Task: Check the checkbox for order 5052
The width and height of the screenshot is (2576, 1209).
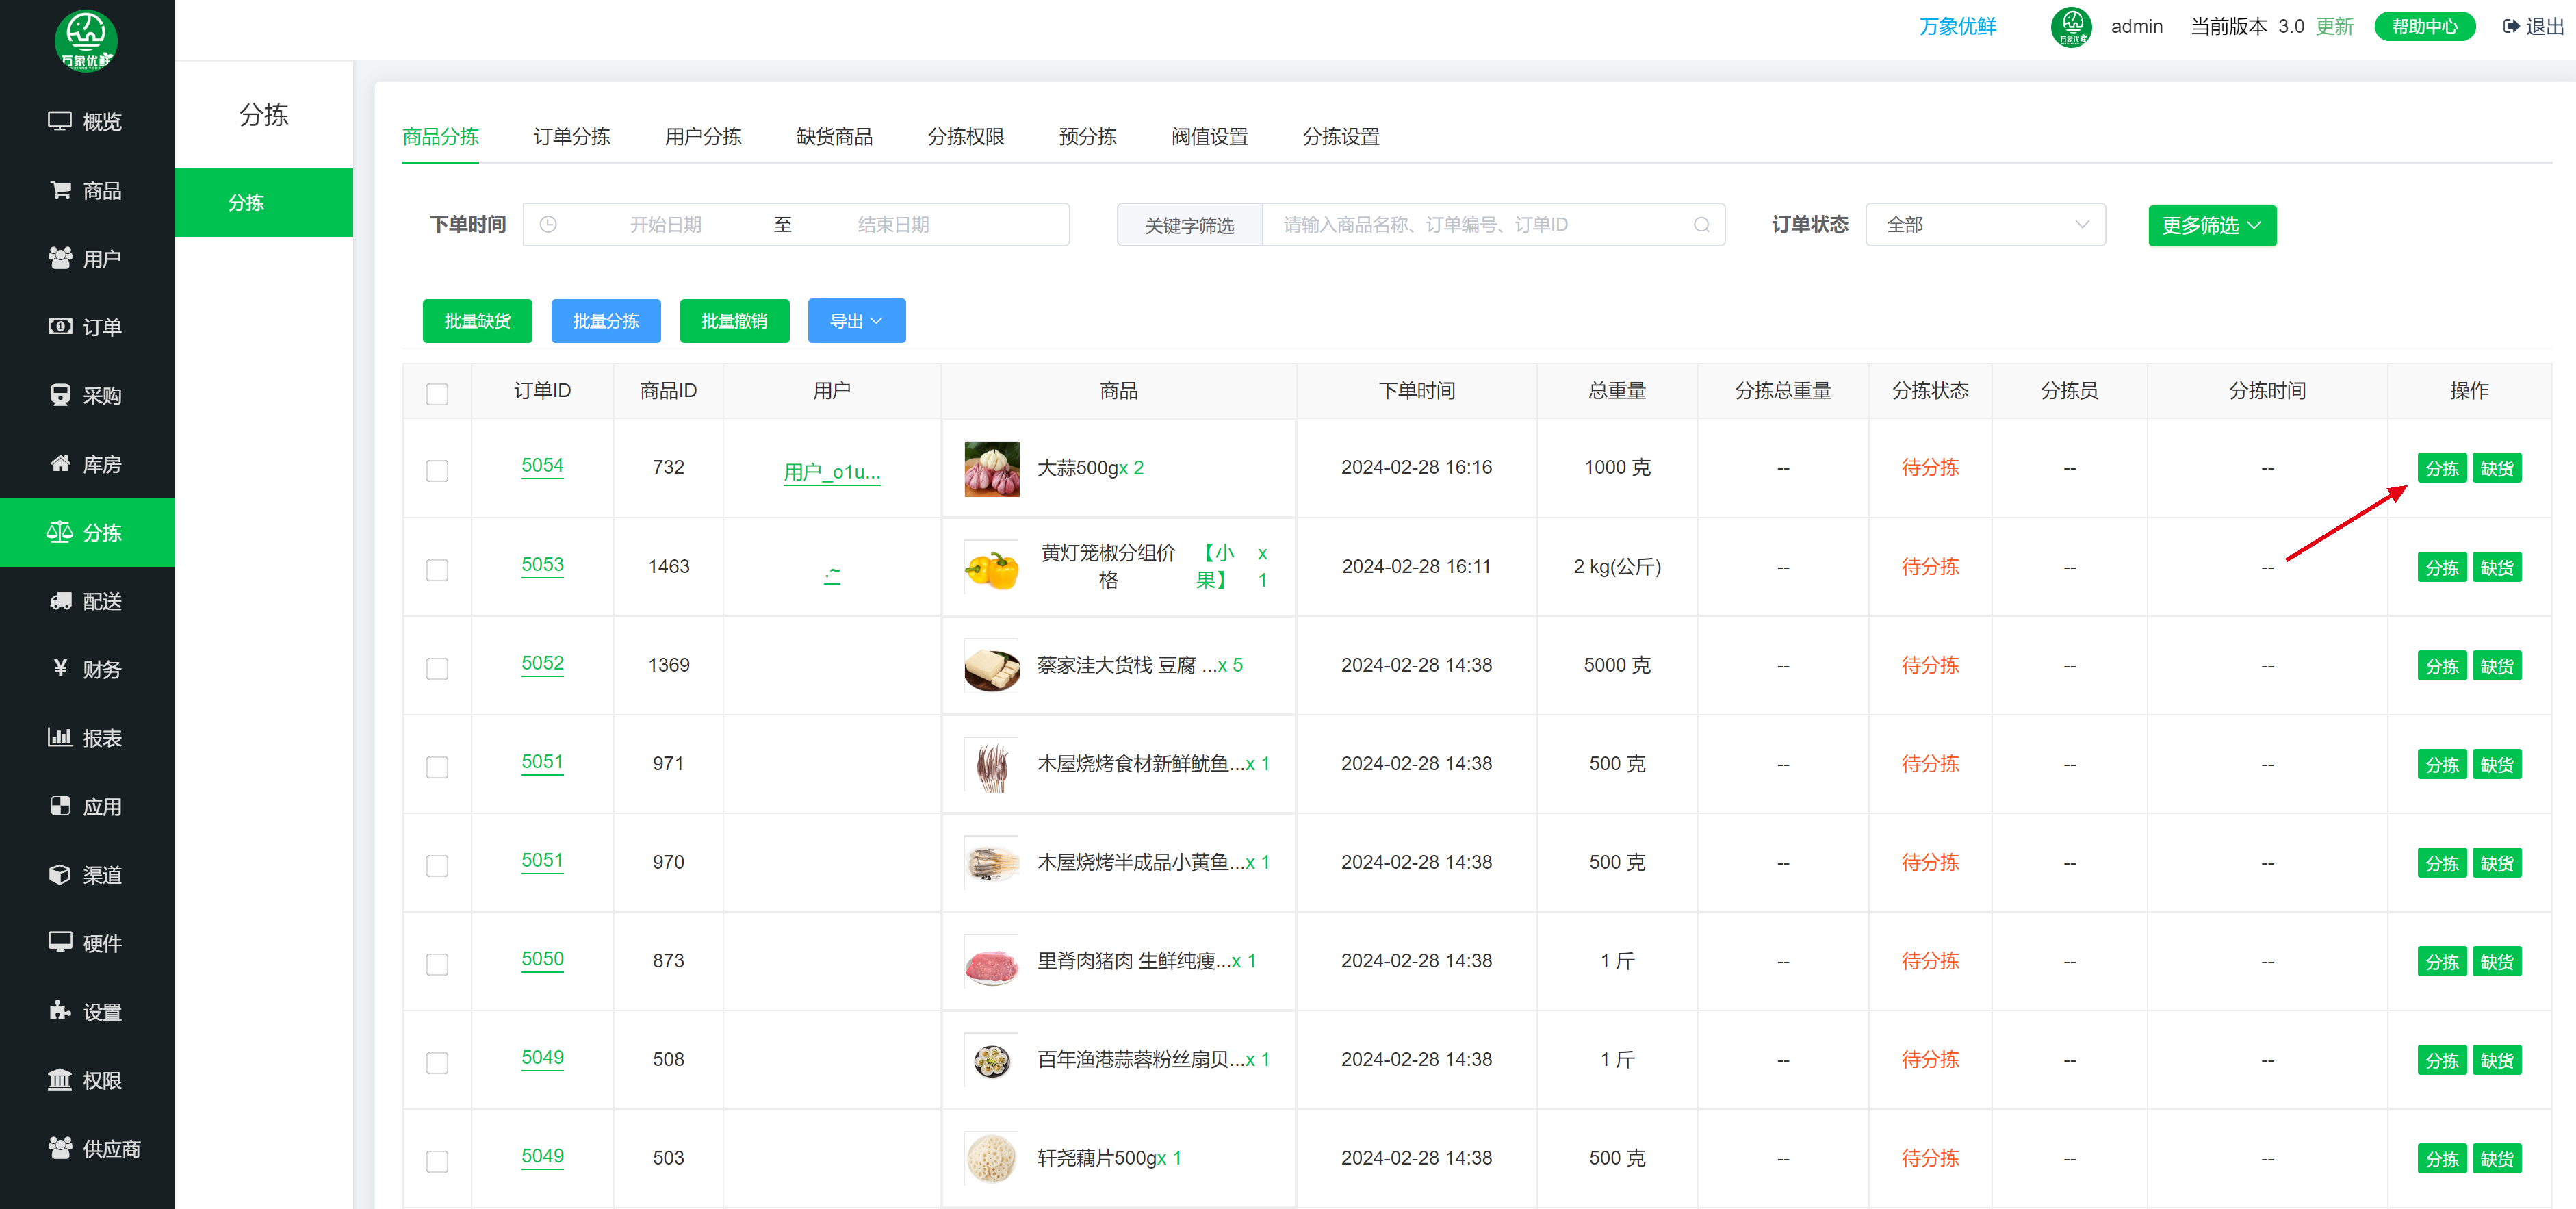Action: click(x=437, y=668)
